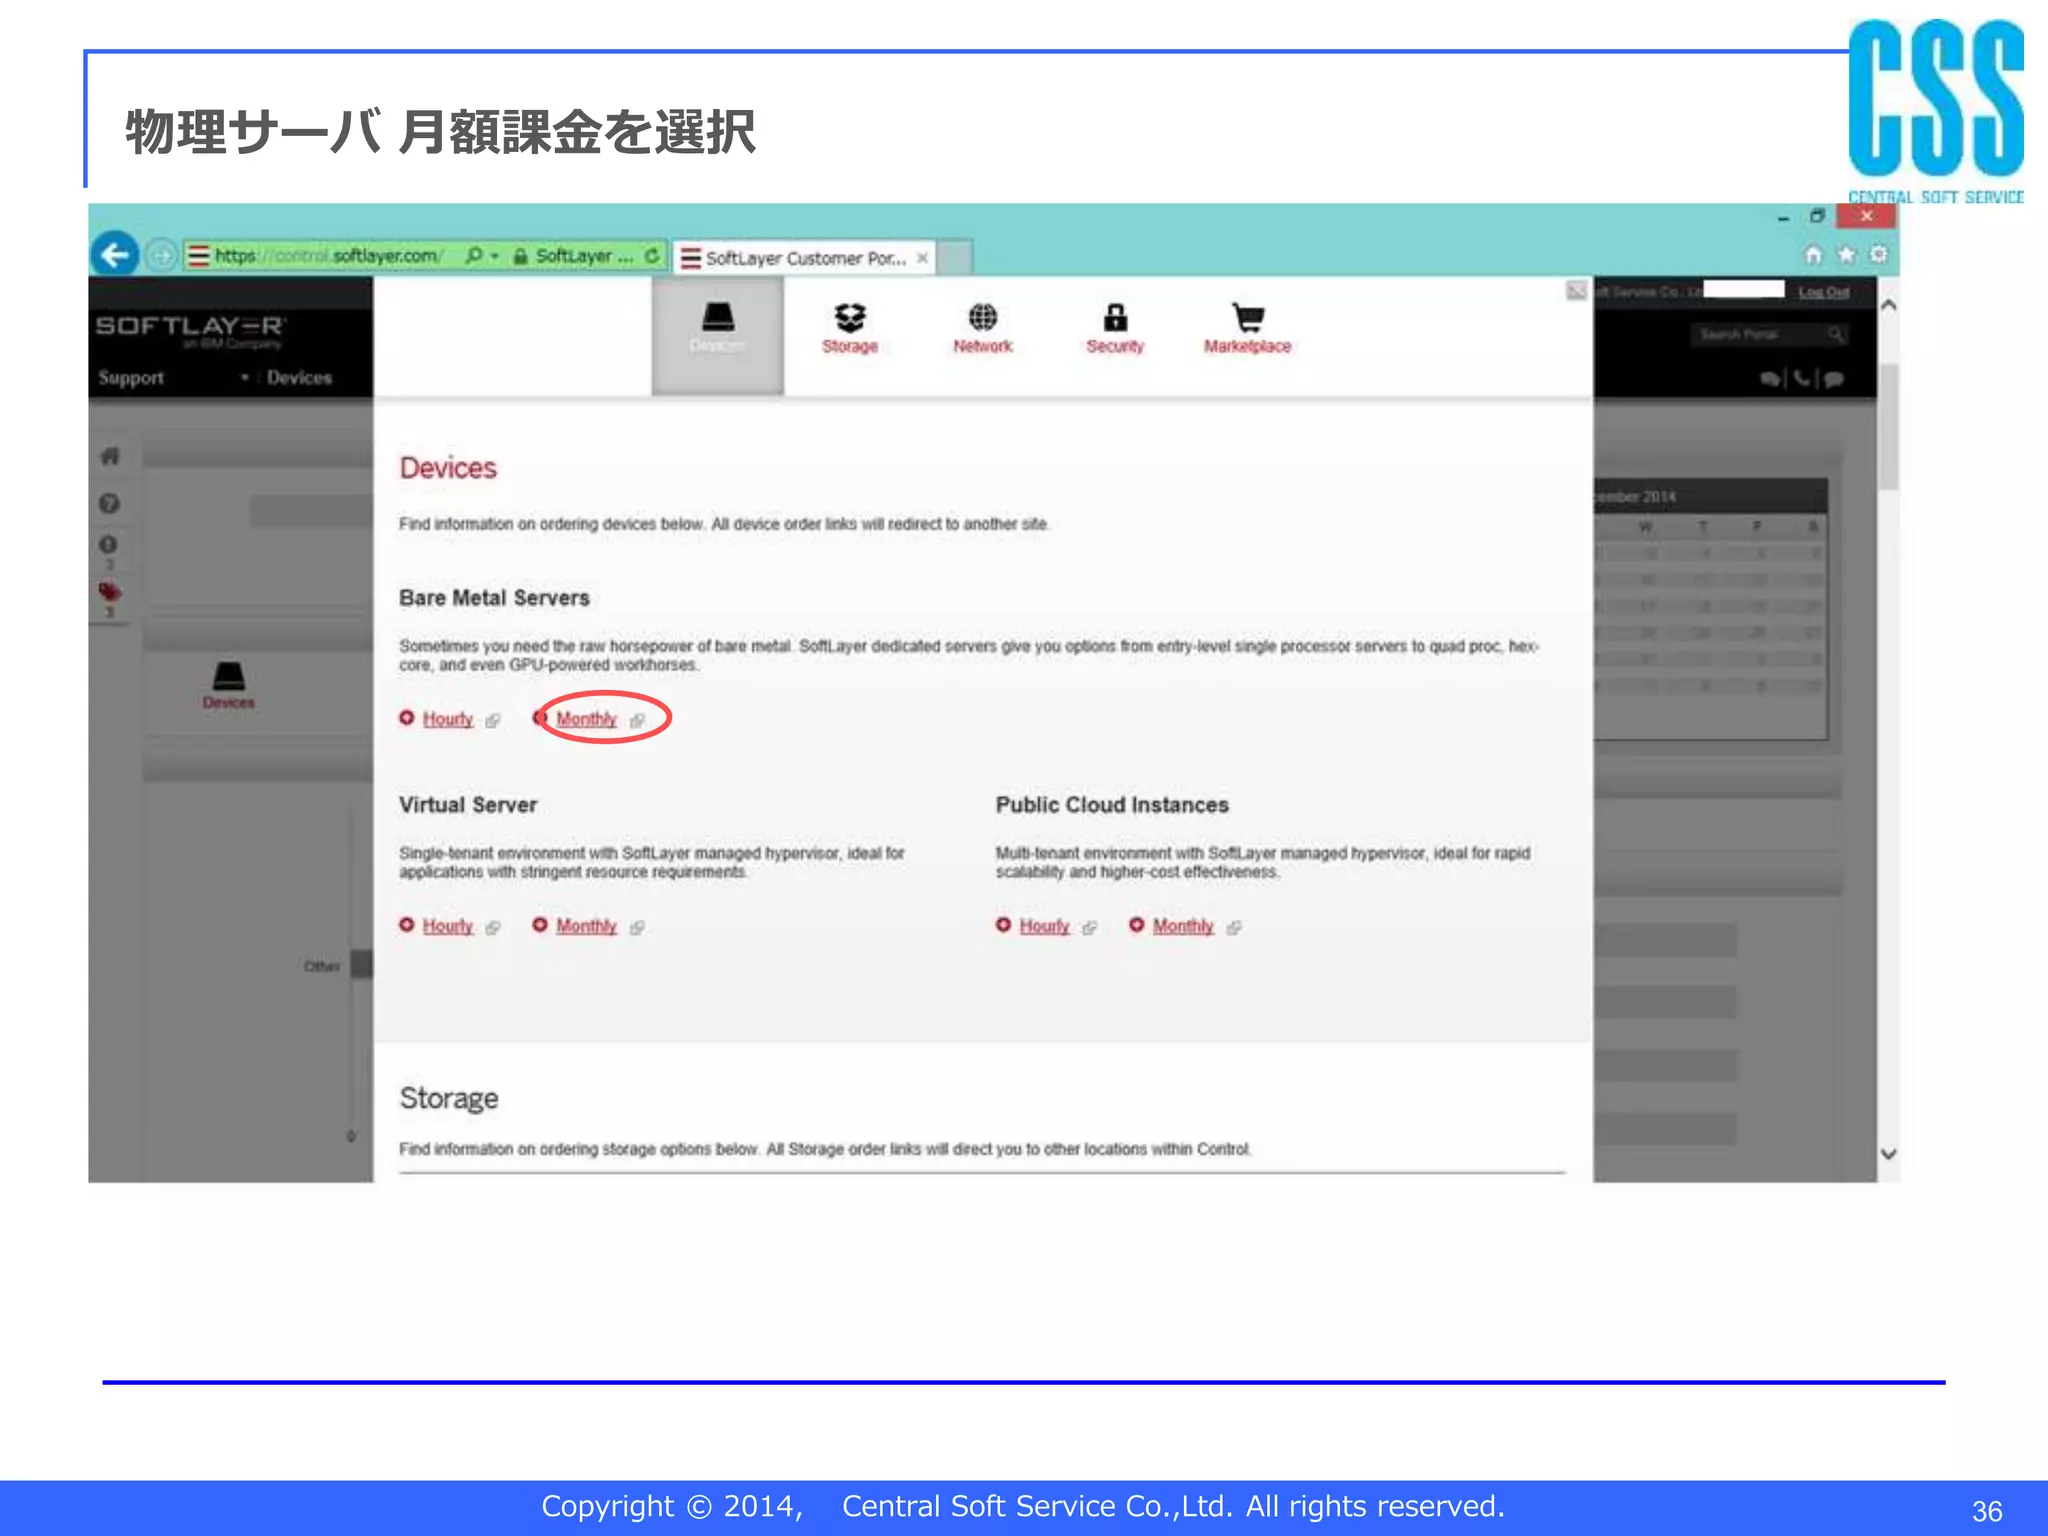Open the Network globe menu icon
The height and width of the screenshot is (1536, 2048).
click(x=982, y=328)
